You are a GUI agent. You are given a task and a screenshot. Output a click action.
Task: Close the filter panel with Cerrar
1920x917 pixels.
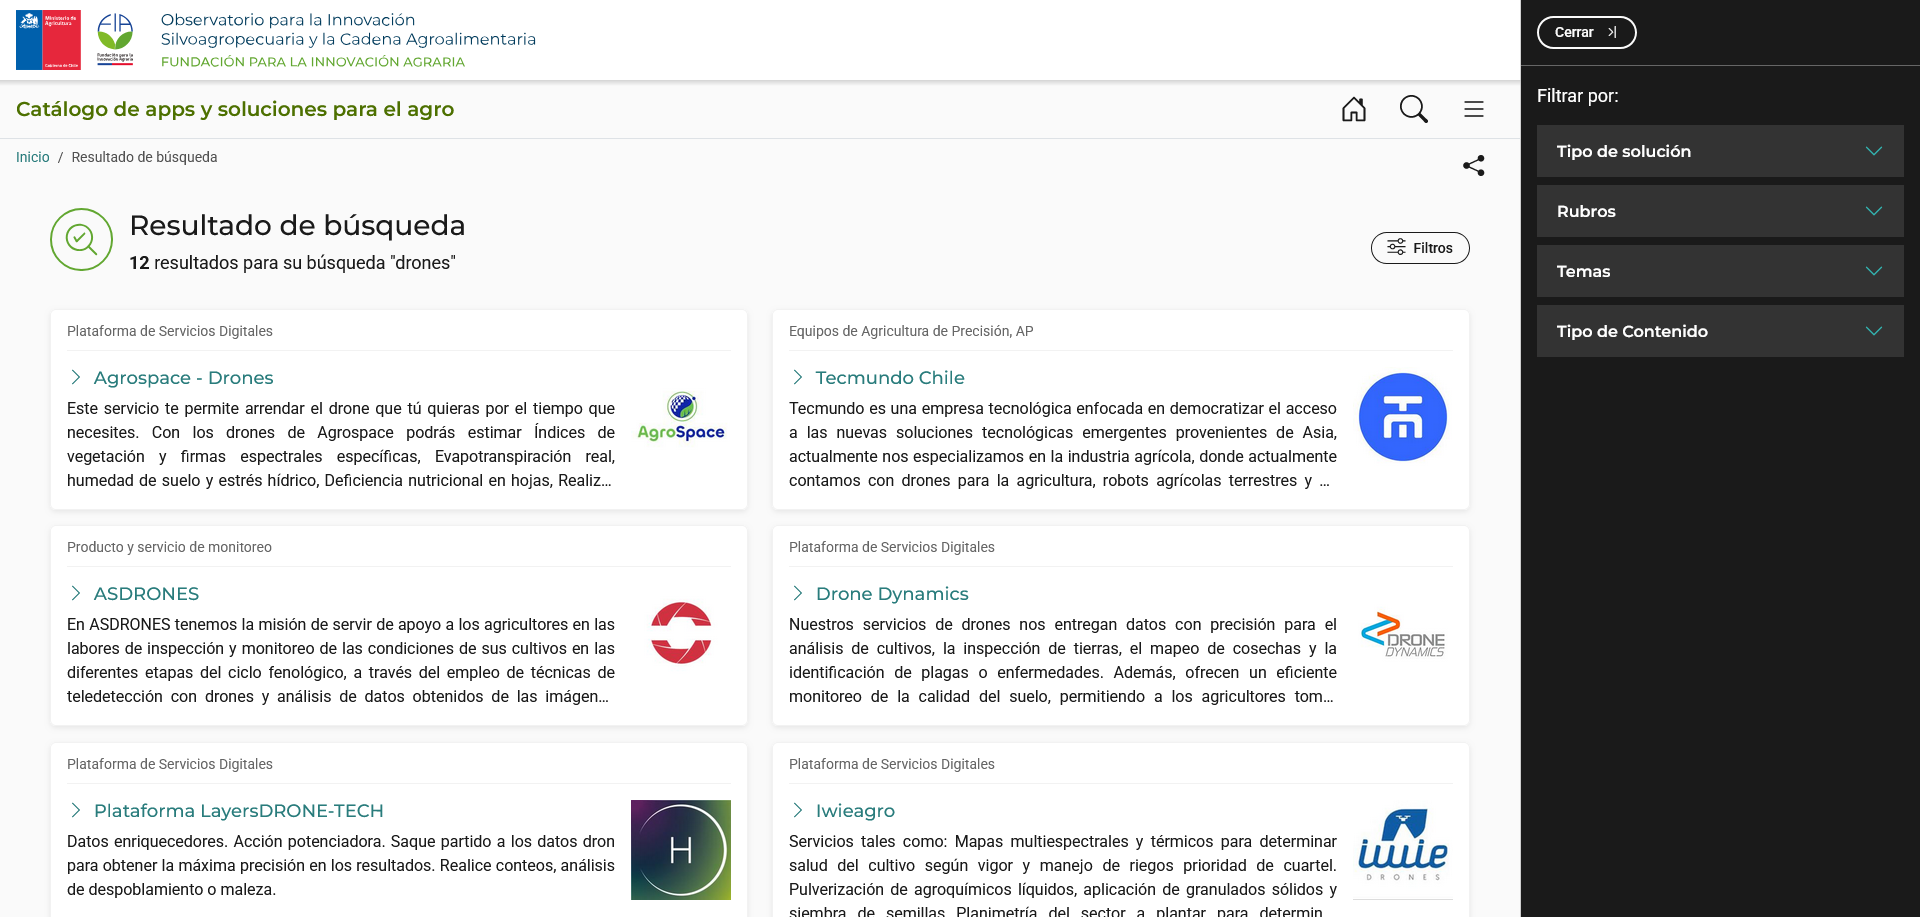click(x=1586, y=32)
